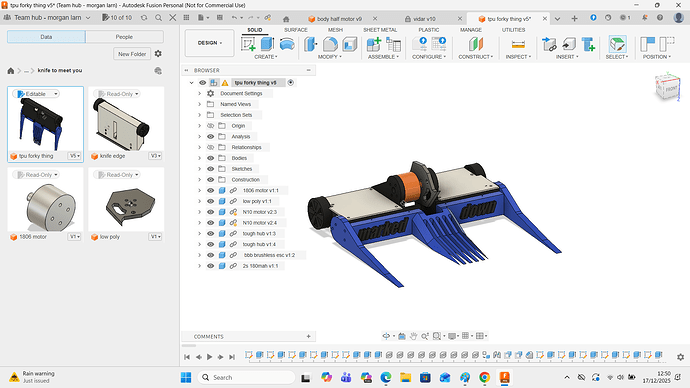Open Display Settings in navigation bar
The height and width of the screenshot is (388, 690).
[x=452, y=336]
